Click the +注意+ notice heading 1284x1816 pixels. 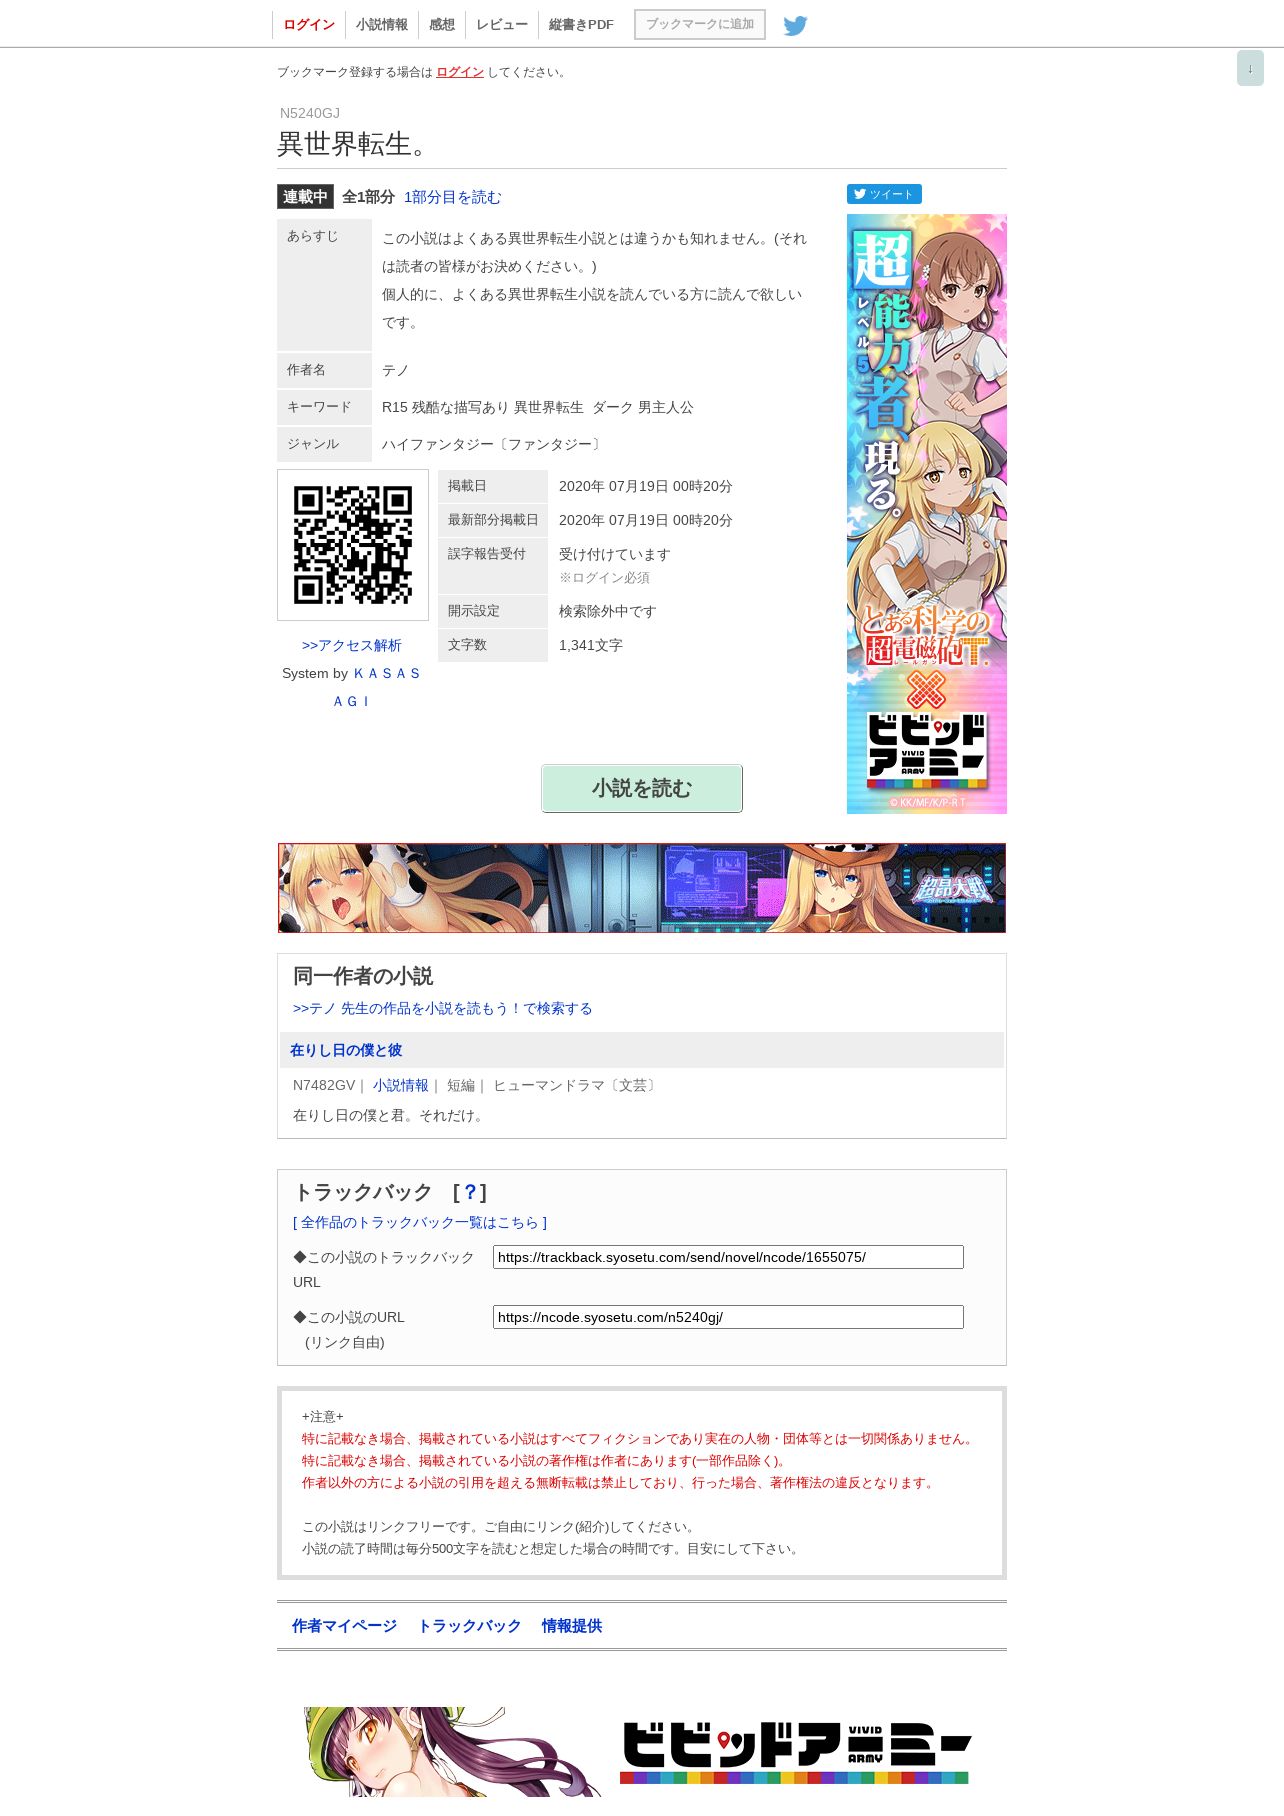(x=323, y=1416)
